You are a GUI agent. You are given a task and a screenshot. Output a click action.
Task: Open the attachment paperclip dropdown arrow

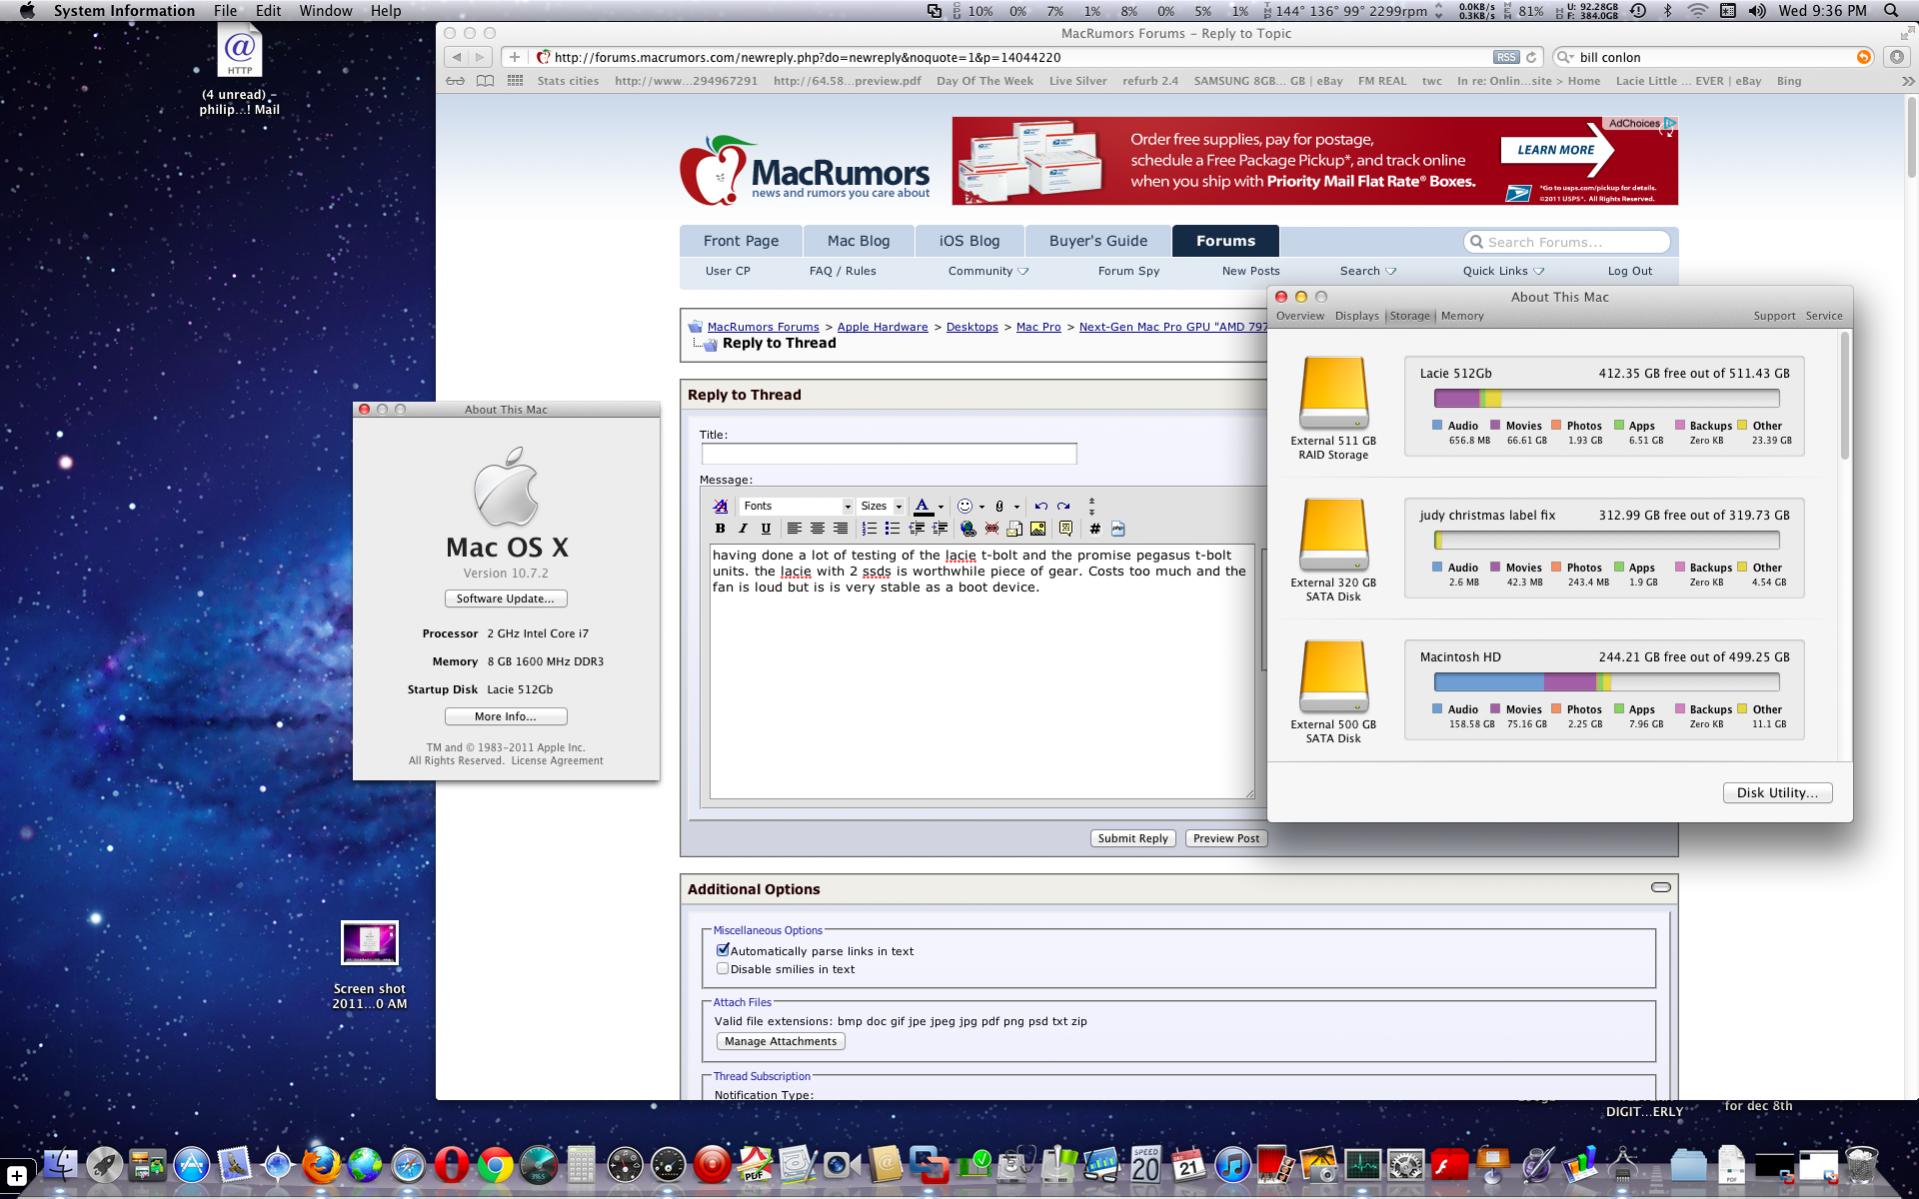point(1017,507)
